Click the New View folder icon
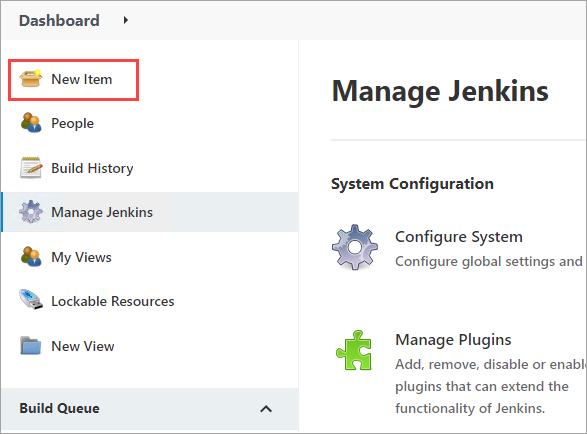 (x=30, y=345)
